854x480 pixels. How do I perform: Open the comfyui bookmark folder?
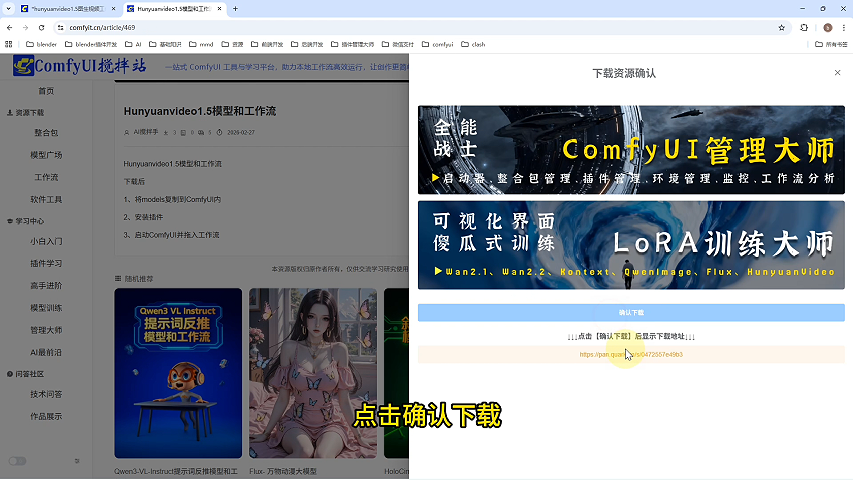[437, 44]
